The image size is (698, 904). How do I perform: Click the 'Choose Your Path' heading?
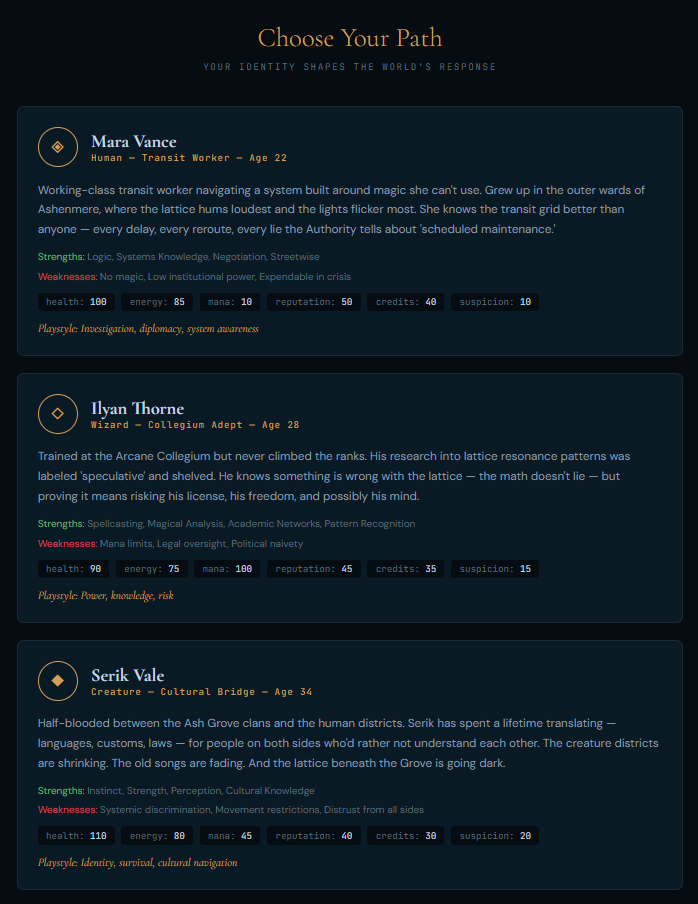click(349, 38)
